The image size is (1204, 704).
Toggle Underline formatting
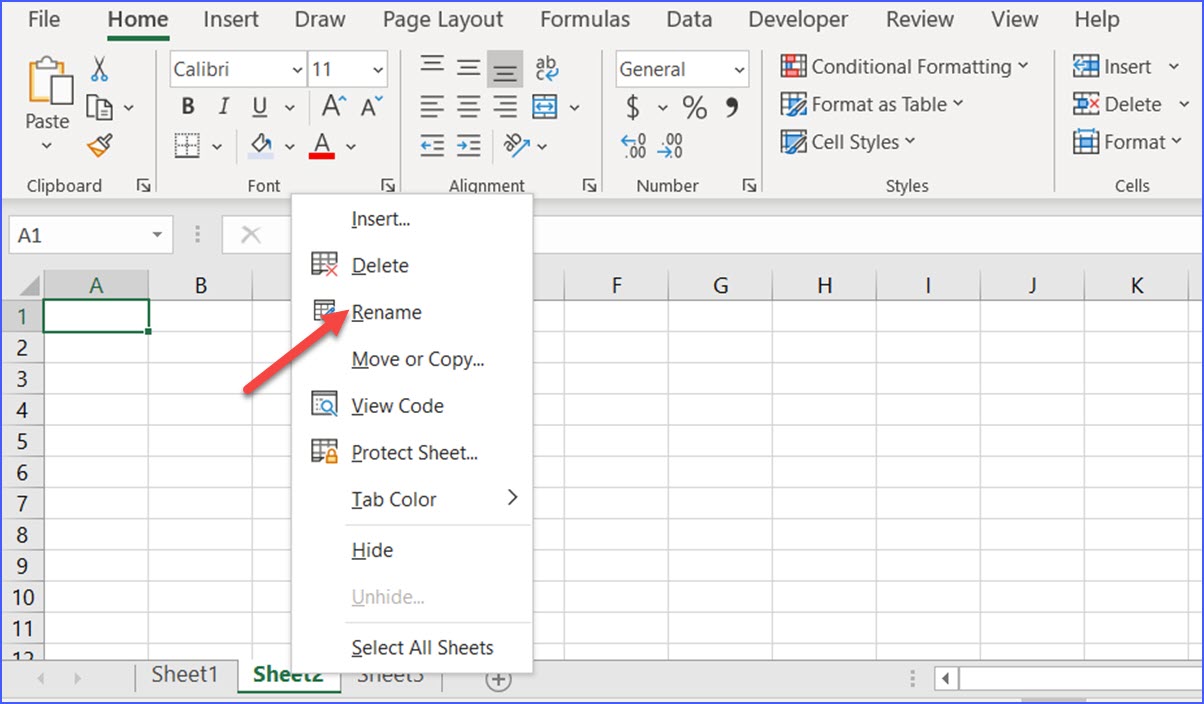tap(260, 107)
